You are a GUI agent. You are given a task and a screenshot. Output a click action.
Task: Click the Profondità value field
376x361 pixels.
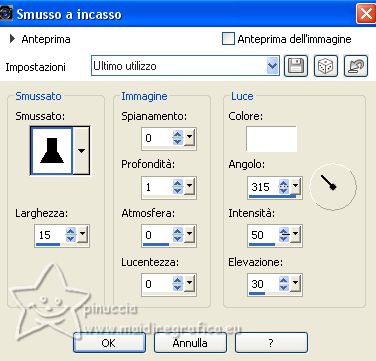(157, 187)
